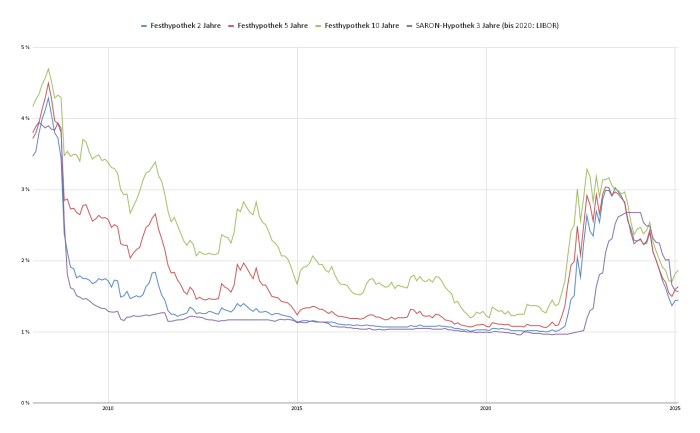The height and width of the screenshot is (433, 700).
Task: Click the 2010 x-axis label
Action: 108,408
